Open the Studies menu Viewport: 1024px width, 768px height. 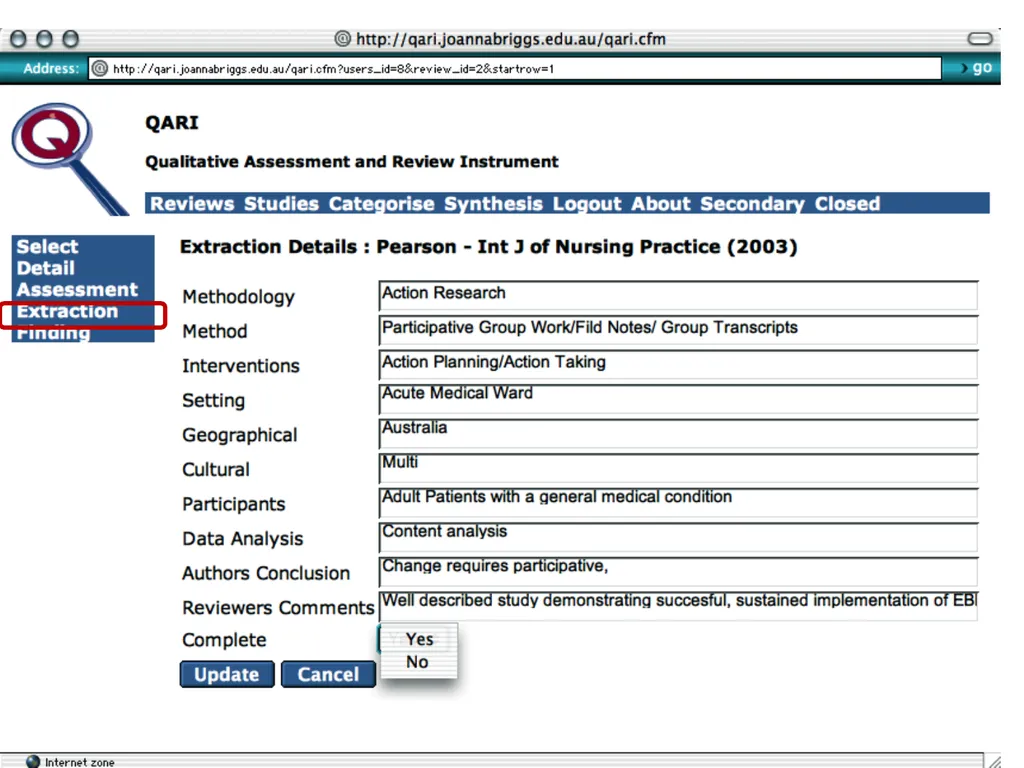pyautogui.click(x=281, y=204)
